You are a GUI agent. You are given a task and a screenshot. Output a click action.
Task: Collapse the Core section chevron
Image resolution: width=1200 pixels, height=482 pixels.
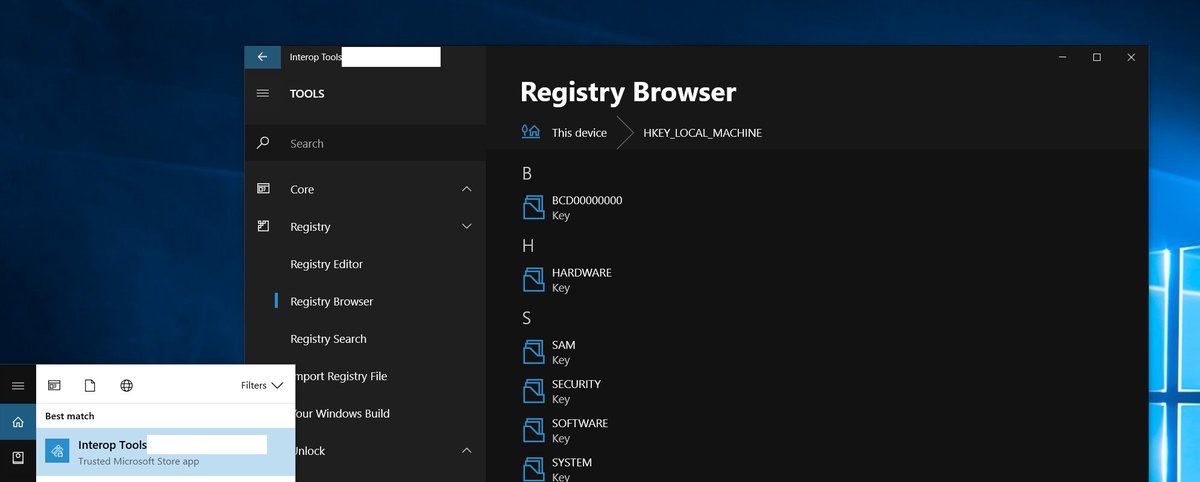pyautogui.click(x=467, y=189)
